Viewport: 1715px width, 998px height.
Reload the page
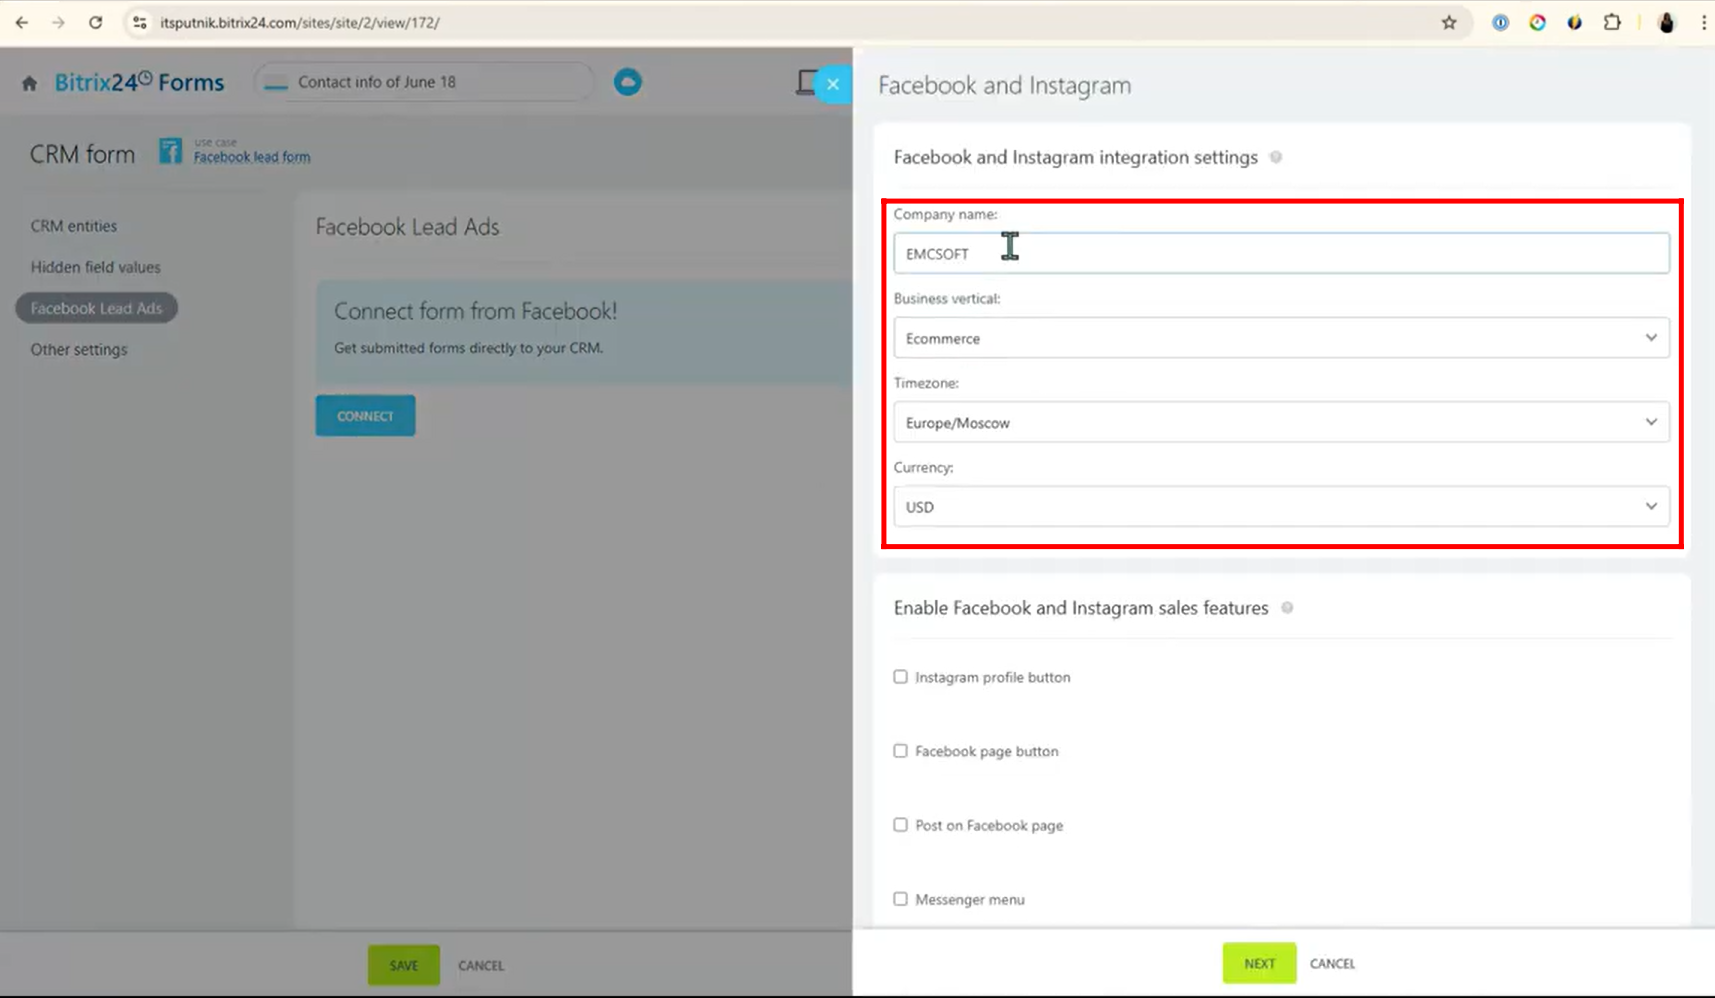[x=95, y=22]
